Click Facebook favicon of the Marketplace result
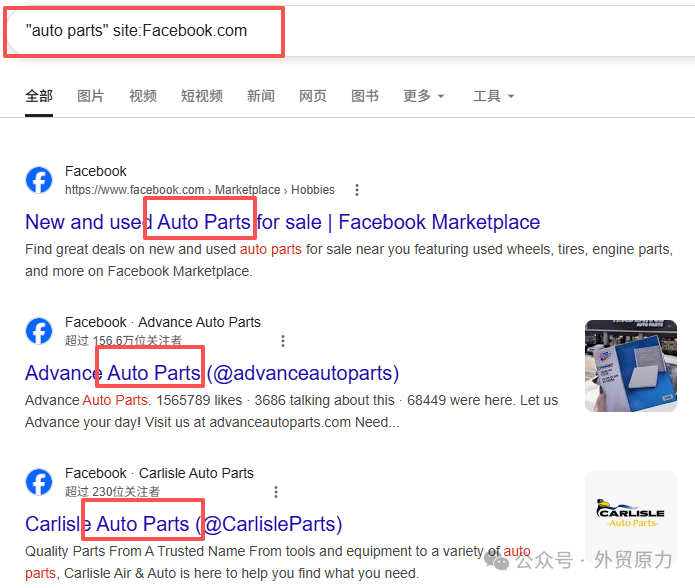695x588 pixels. coord(39,180)
